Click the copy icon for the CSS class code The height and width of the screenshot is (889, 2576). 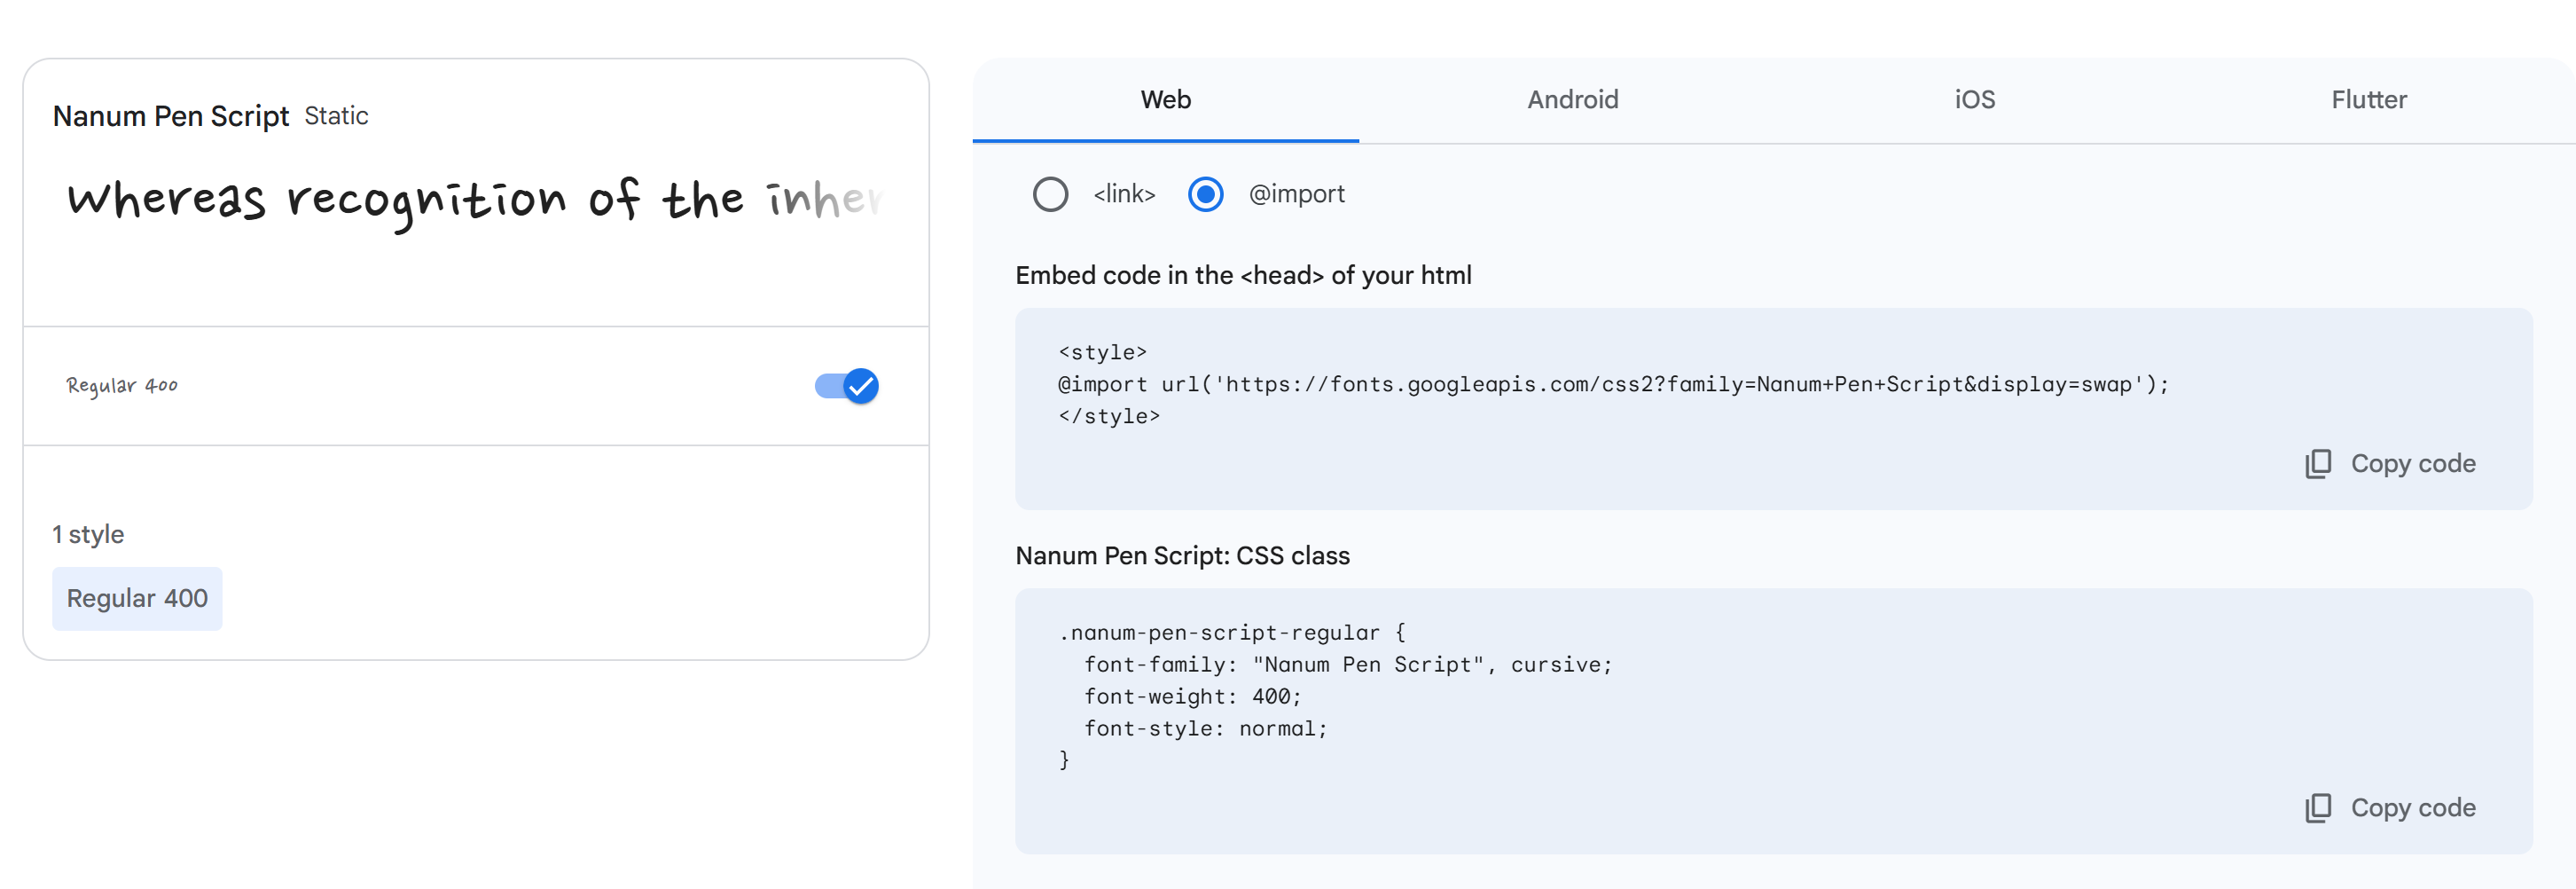click(x=2318, y=808)
